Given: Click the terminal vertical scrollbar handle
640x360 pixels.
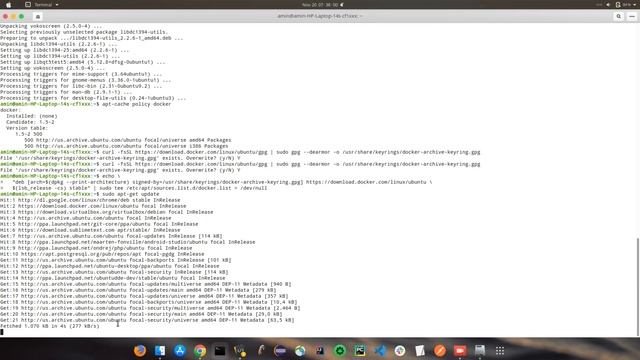Looking at the screenshot, I should pos(638,287).
